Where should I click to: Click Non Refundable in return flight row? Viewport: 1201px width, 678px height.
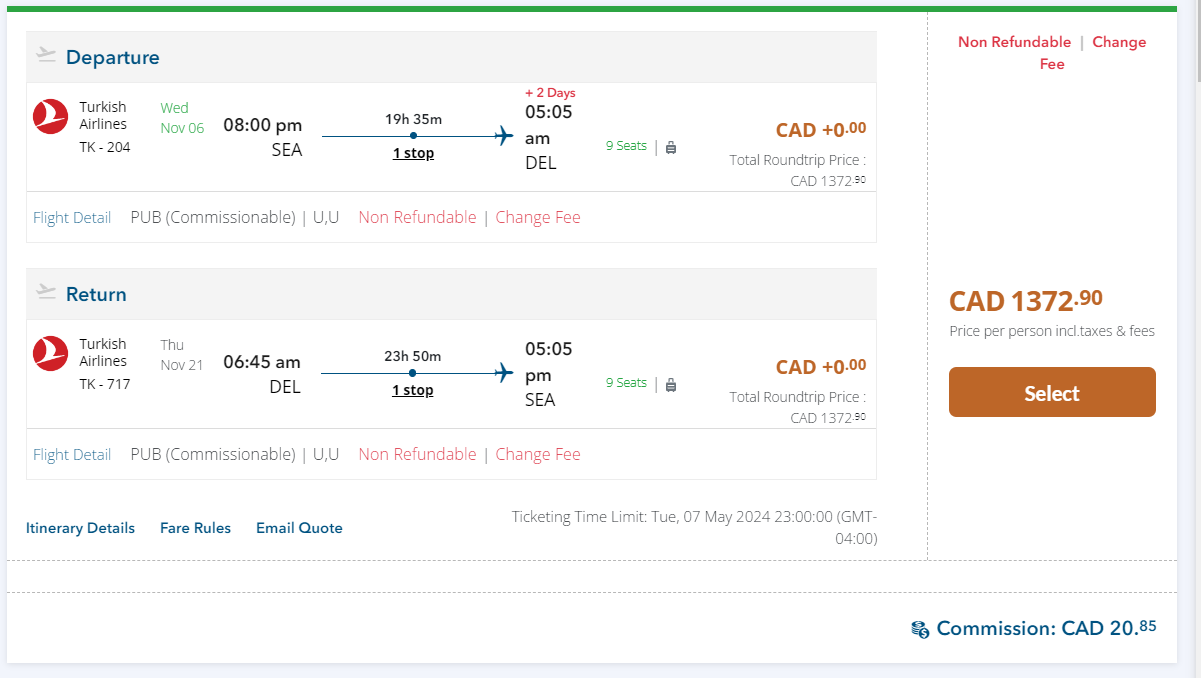coord(417,454)
